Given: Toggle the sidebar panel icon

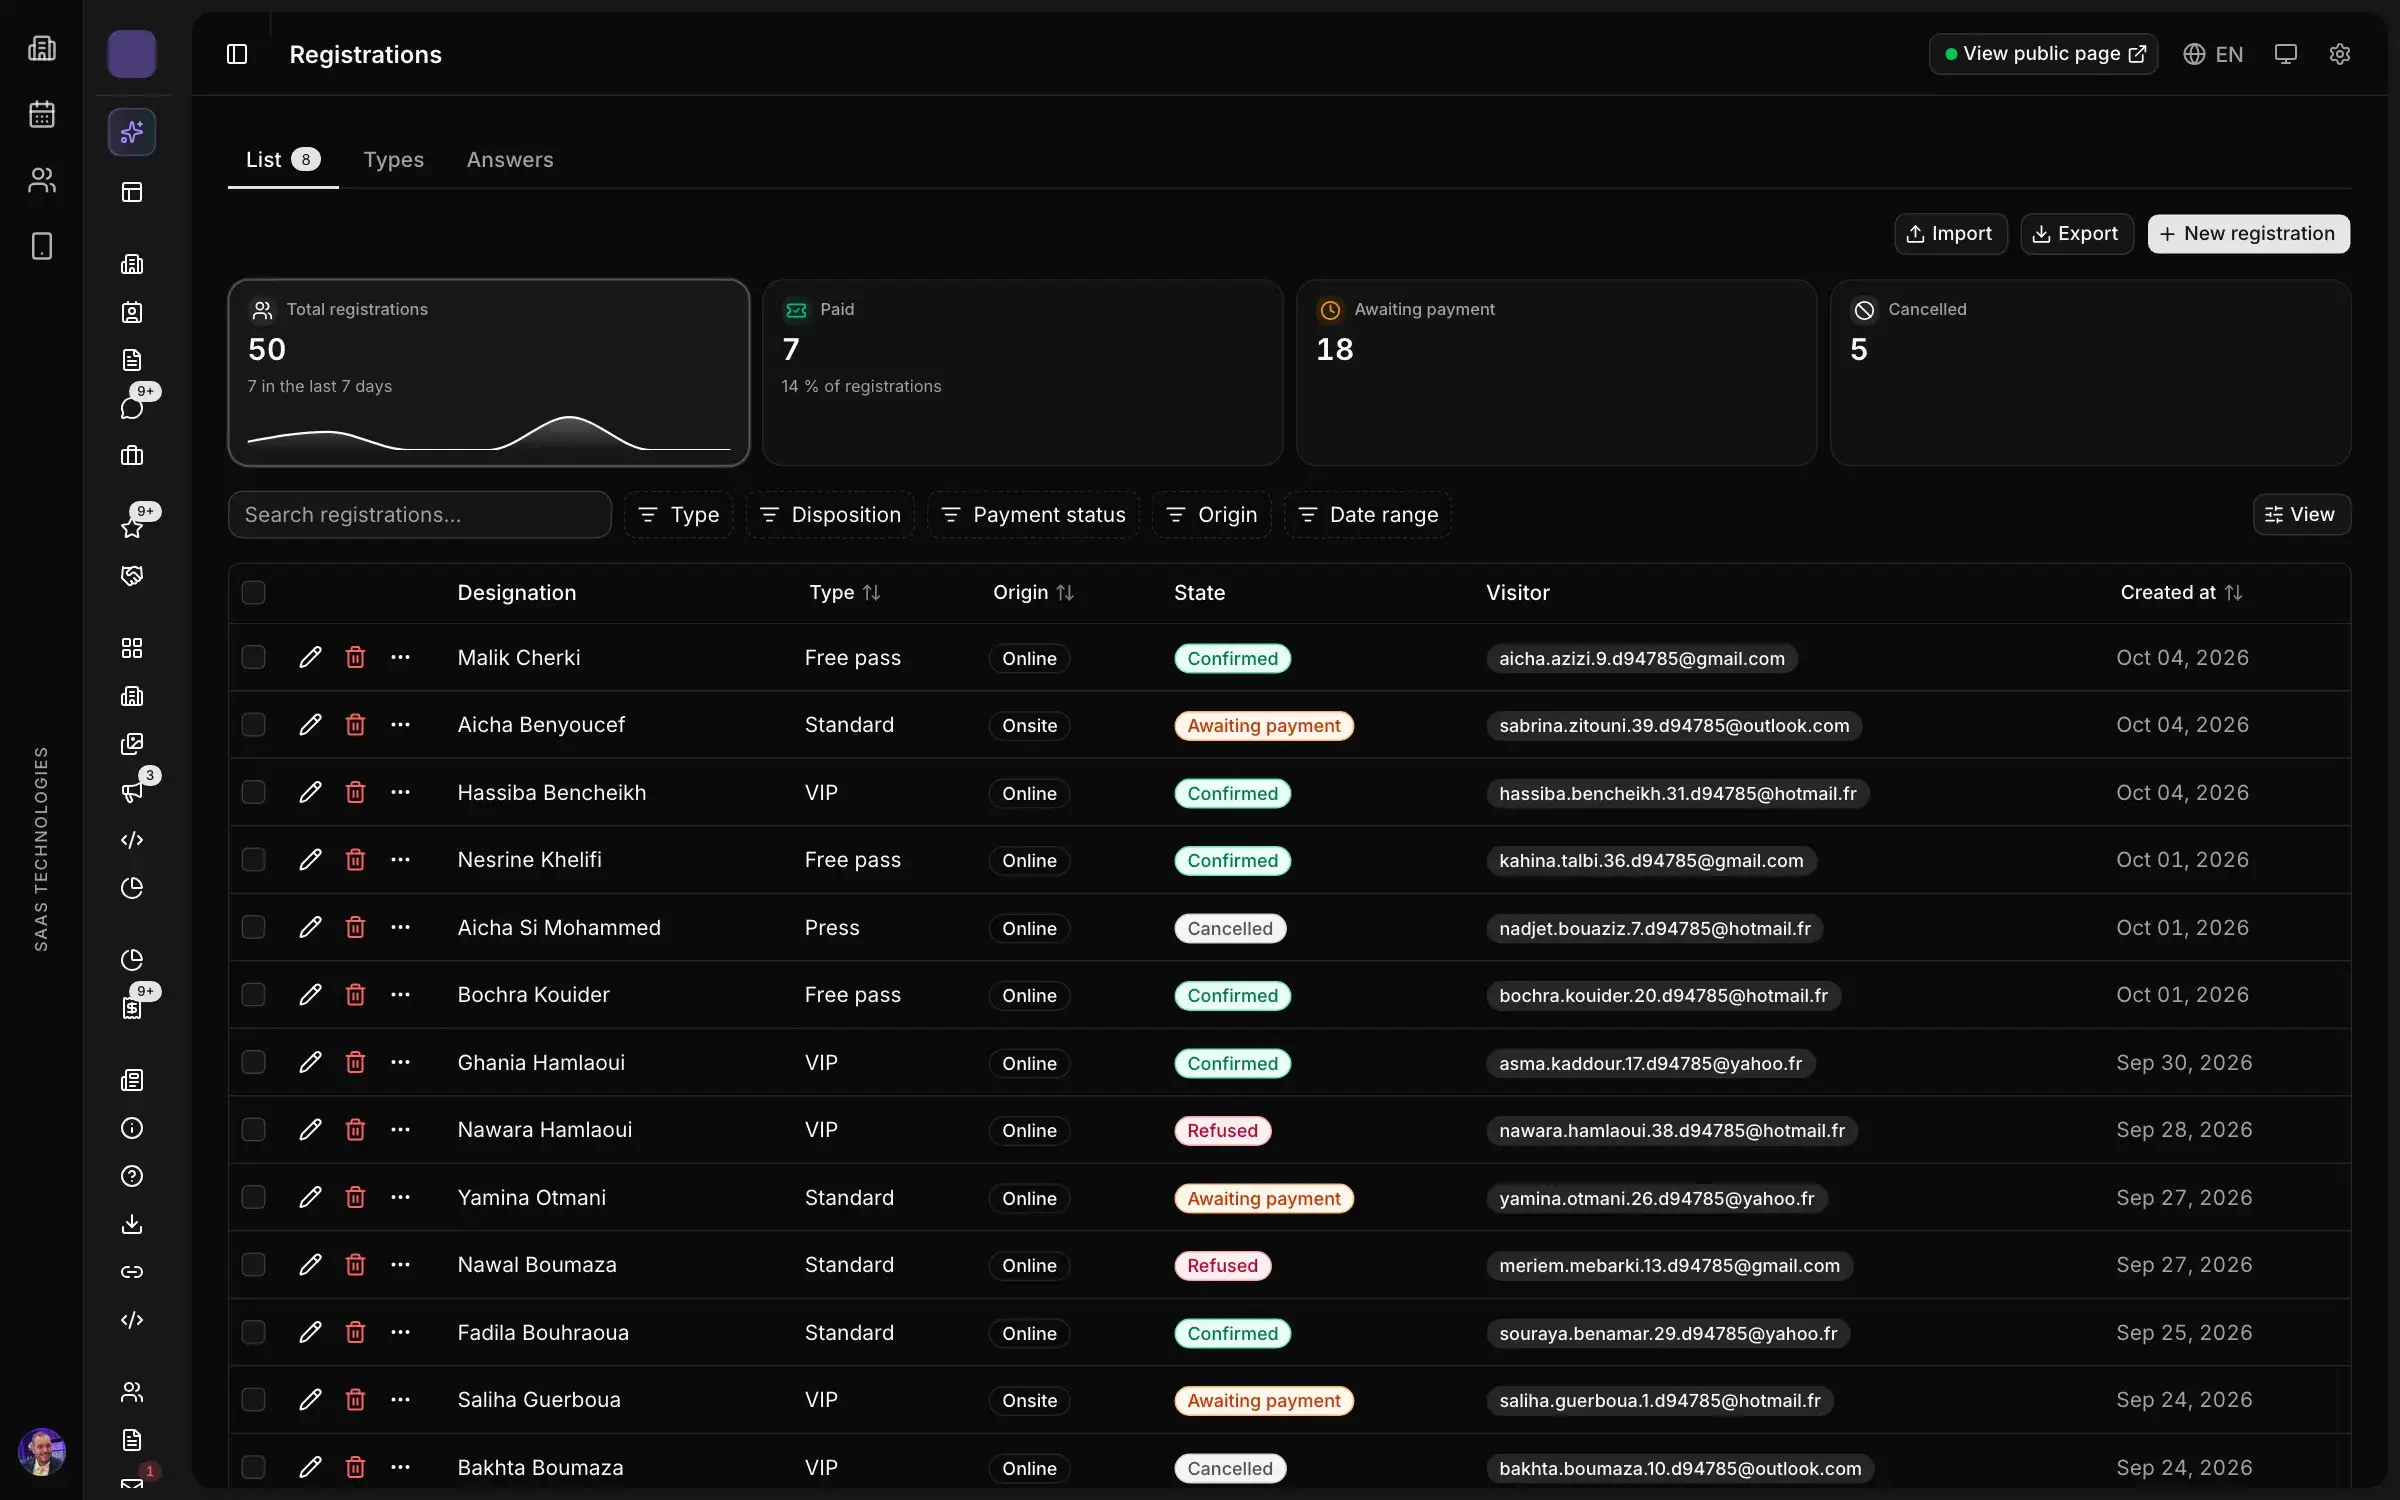Looking at the screenshot, I should click(x=237, y=54).
